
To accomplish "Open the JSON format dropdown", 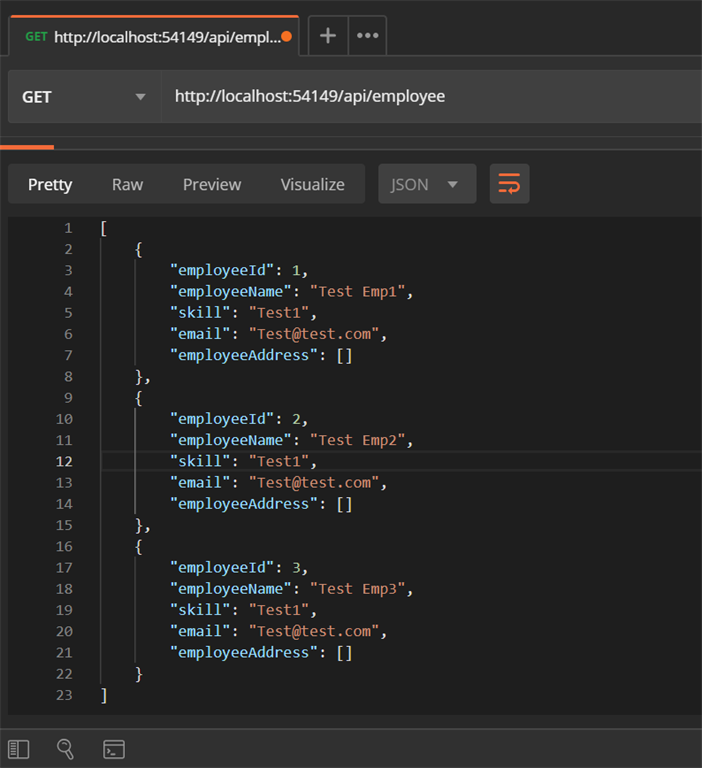I will click(x=426, y=184).
